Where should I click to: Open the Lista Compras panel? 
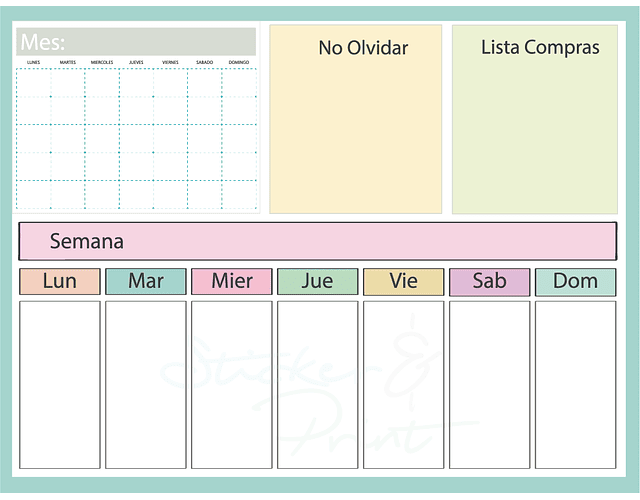534,119
